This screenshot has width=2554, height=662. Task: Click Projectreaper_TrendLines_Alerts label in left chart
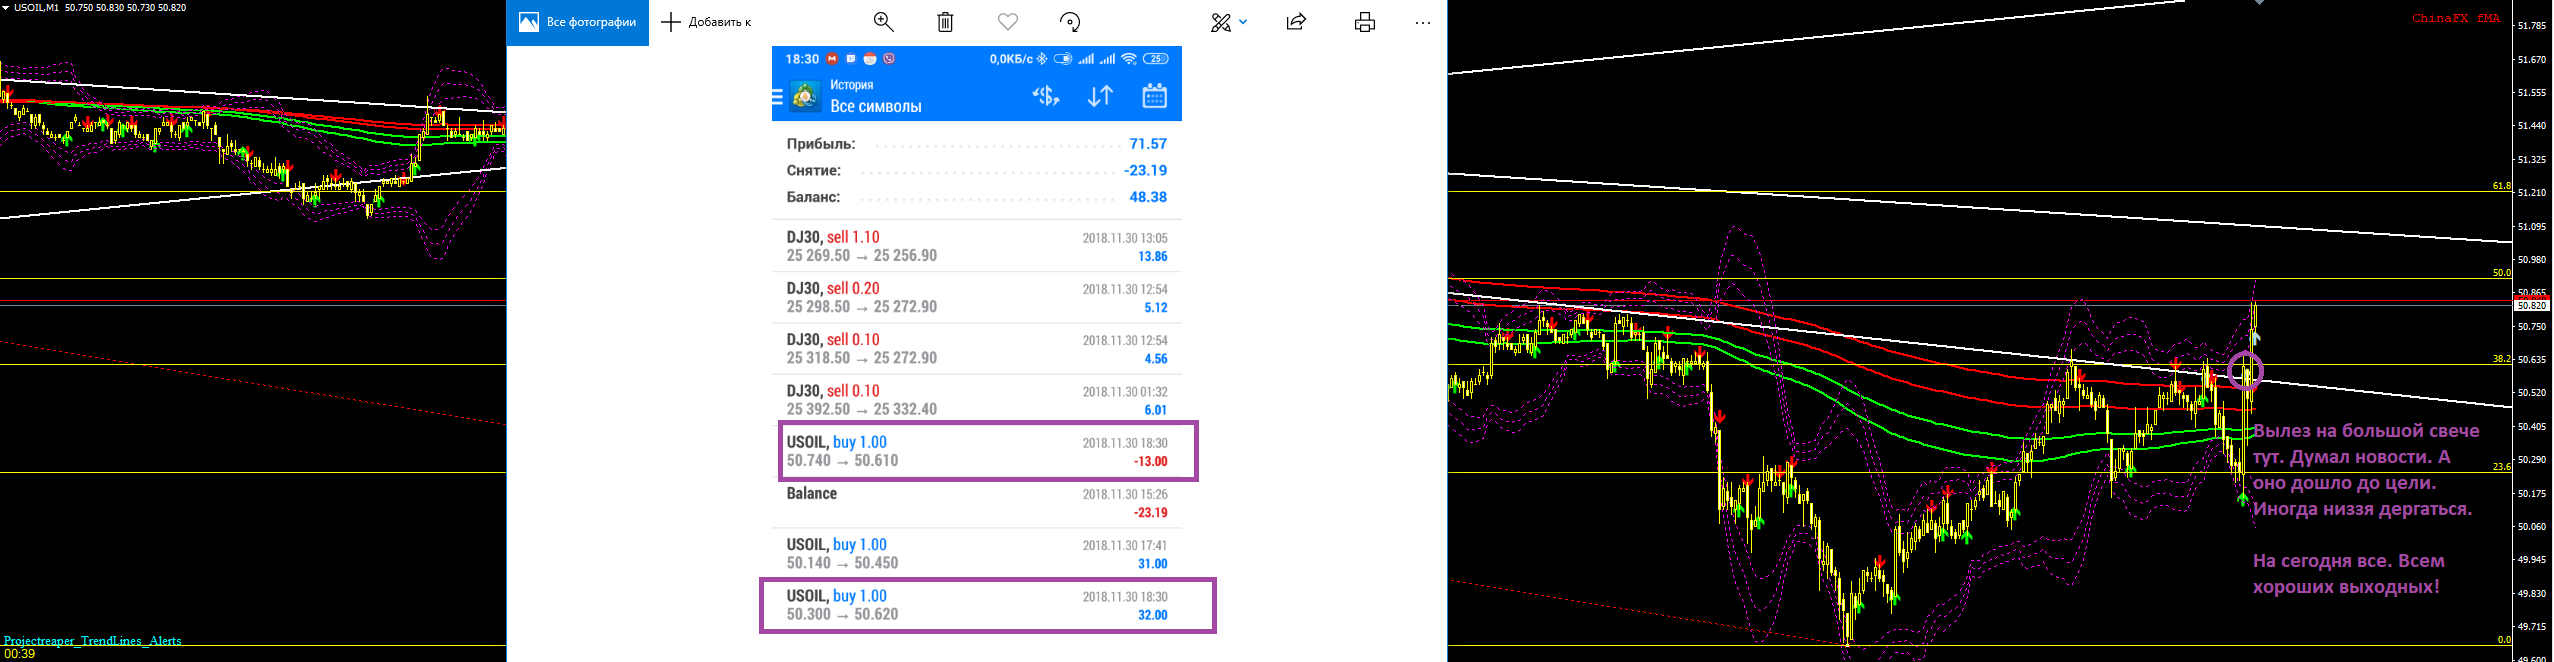point(93,640)
